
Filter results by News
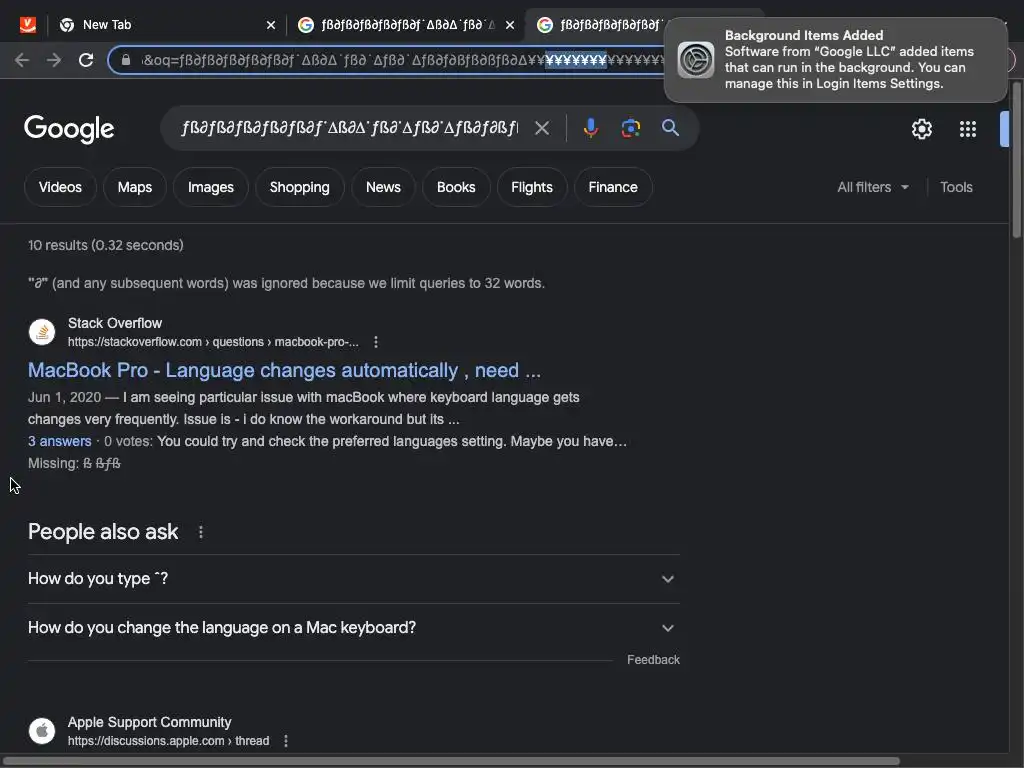[x=383, y=187]
